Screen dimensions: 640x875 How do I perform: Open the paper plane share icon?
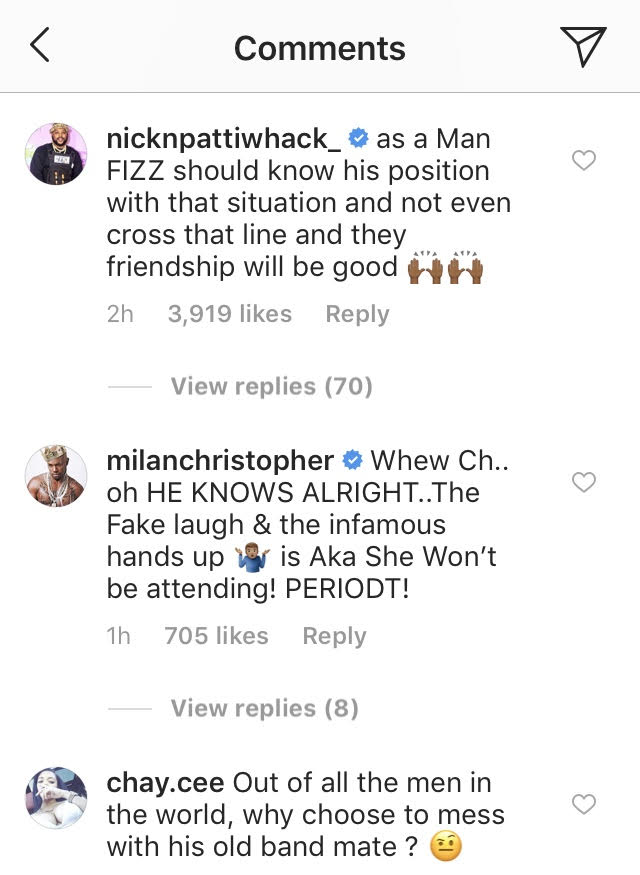[583, 46]
